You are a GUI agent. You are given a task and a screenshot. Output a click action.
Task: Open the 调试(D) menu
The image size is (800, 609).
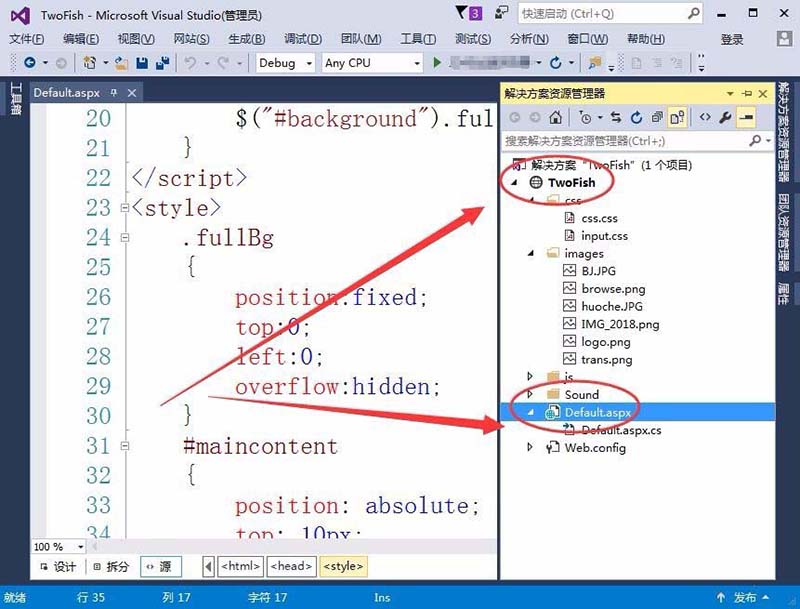[x=303, y=39]
